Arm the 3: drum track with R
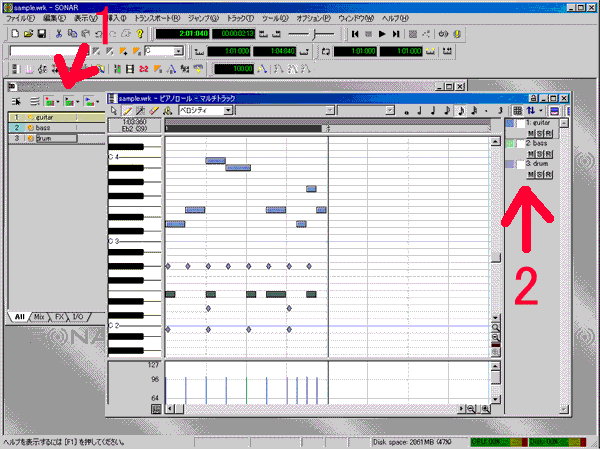 pos(548,174)
